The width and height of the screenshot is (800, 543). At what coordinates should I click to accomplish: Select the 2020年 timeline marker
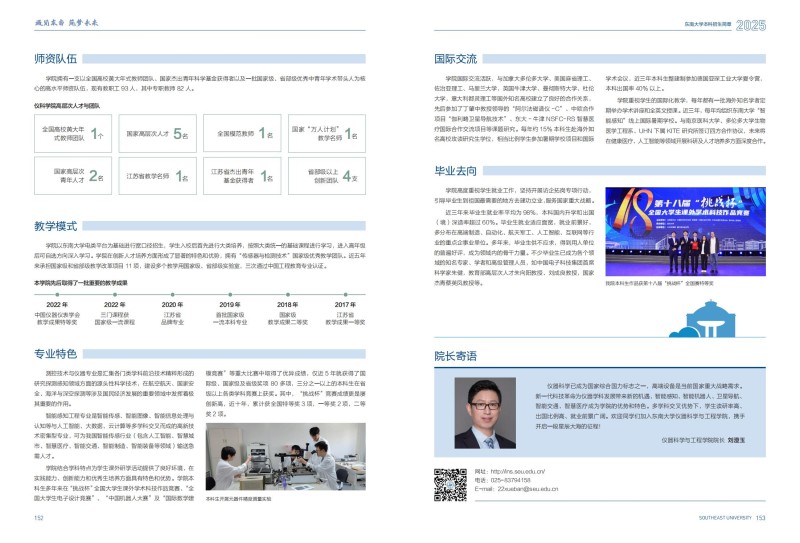(172, 305)
